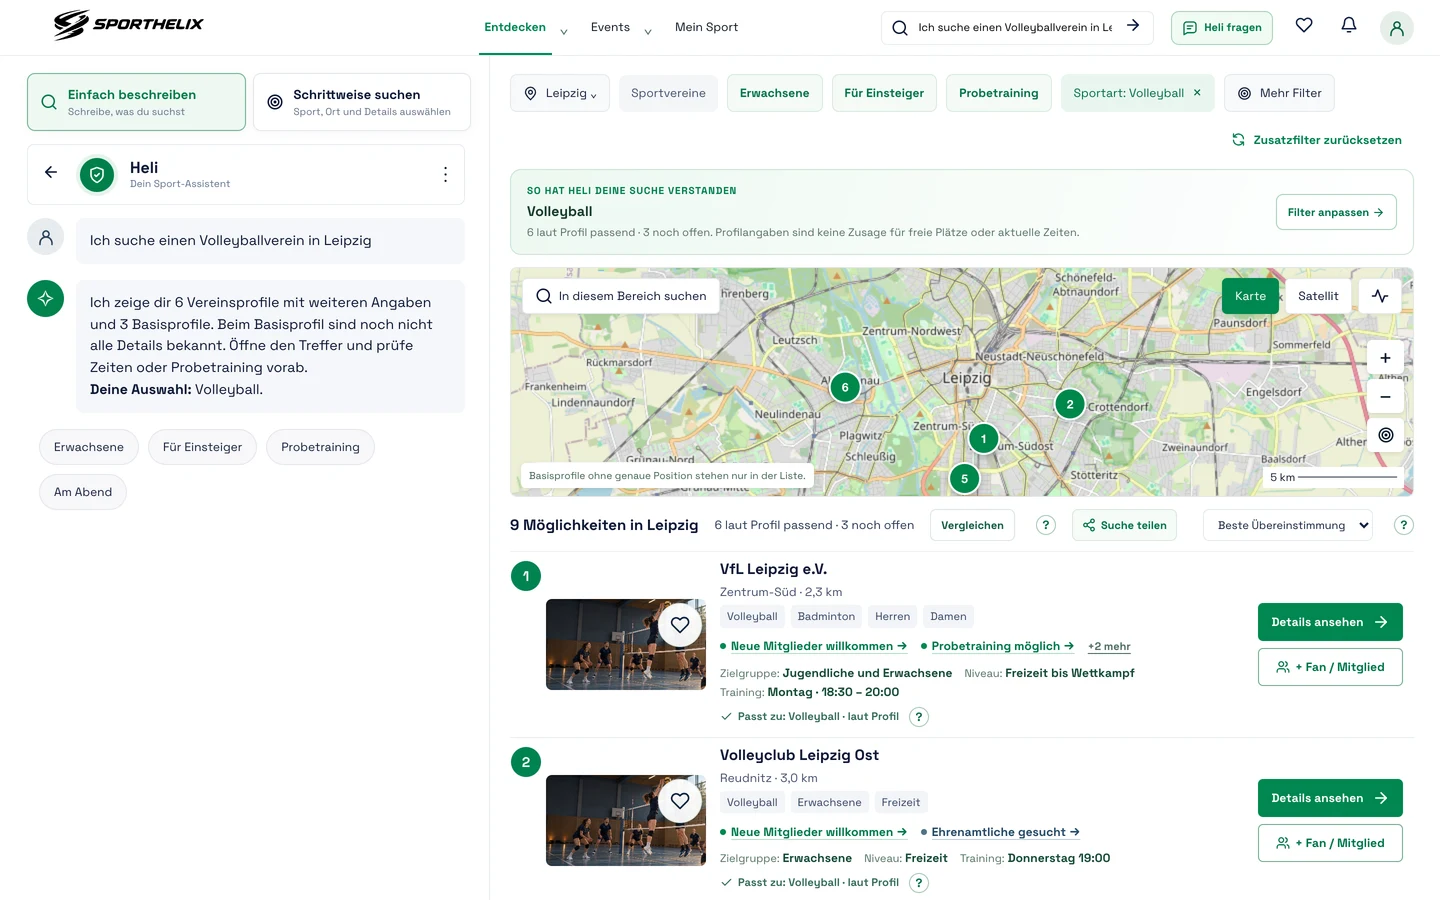Favorite Volleyclub Leipzig Ost with heart

(680, 801)
